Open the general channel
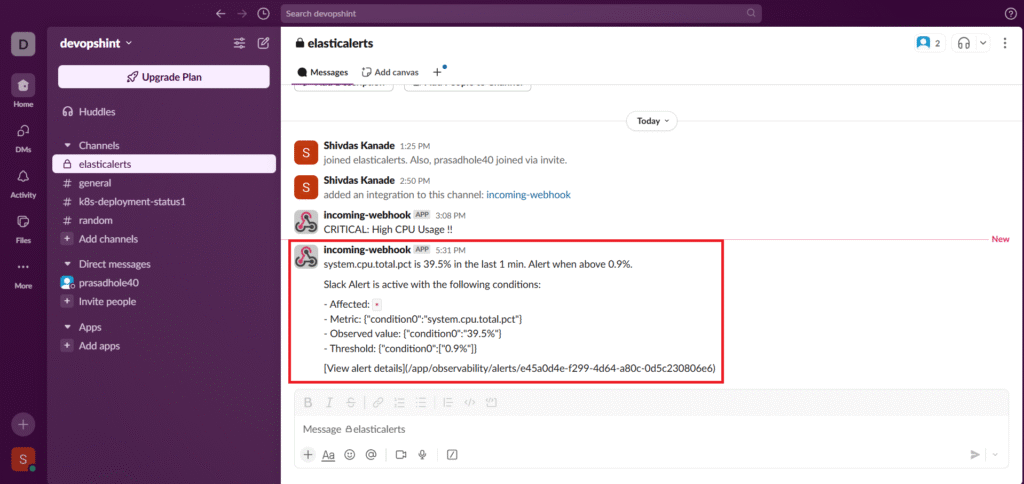Image resolution: width=1024 pixels, height=484 pixels. click(164, 183)
